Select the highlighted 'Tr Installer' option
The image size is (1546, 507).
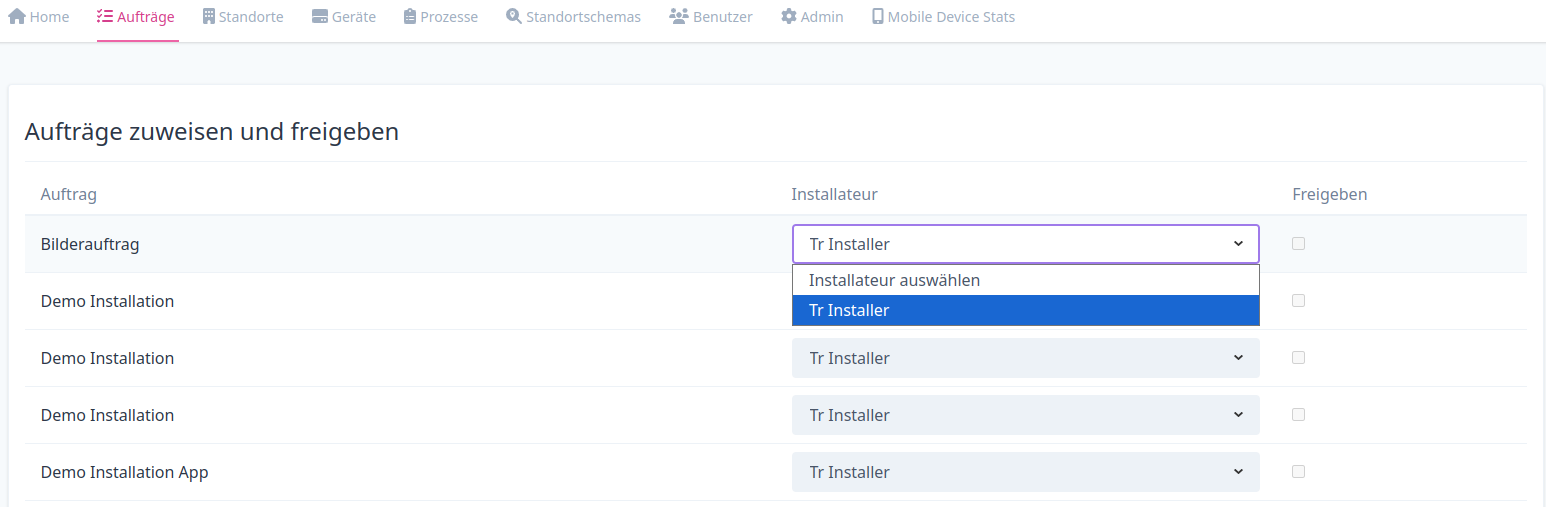[x=1026, y=310]
